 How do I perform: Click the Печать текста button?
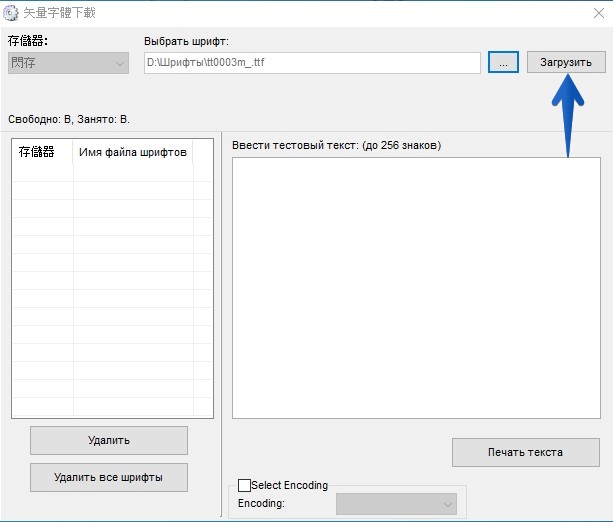pos(525,452)
